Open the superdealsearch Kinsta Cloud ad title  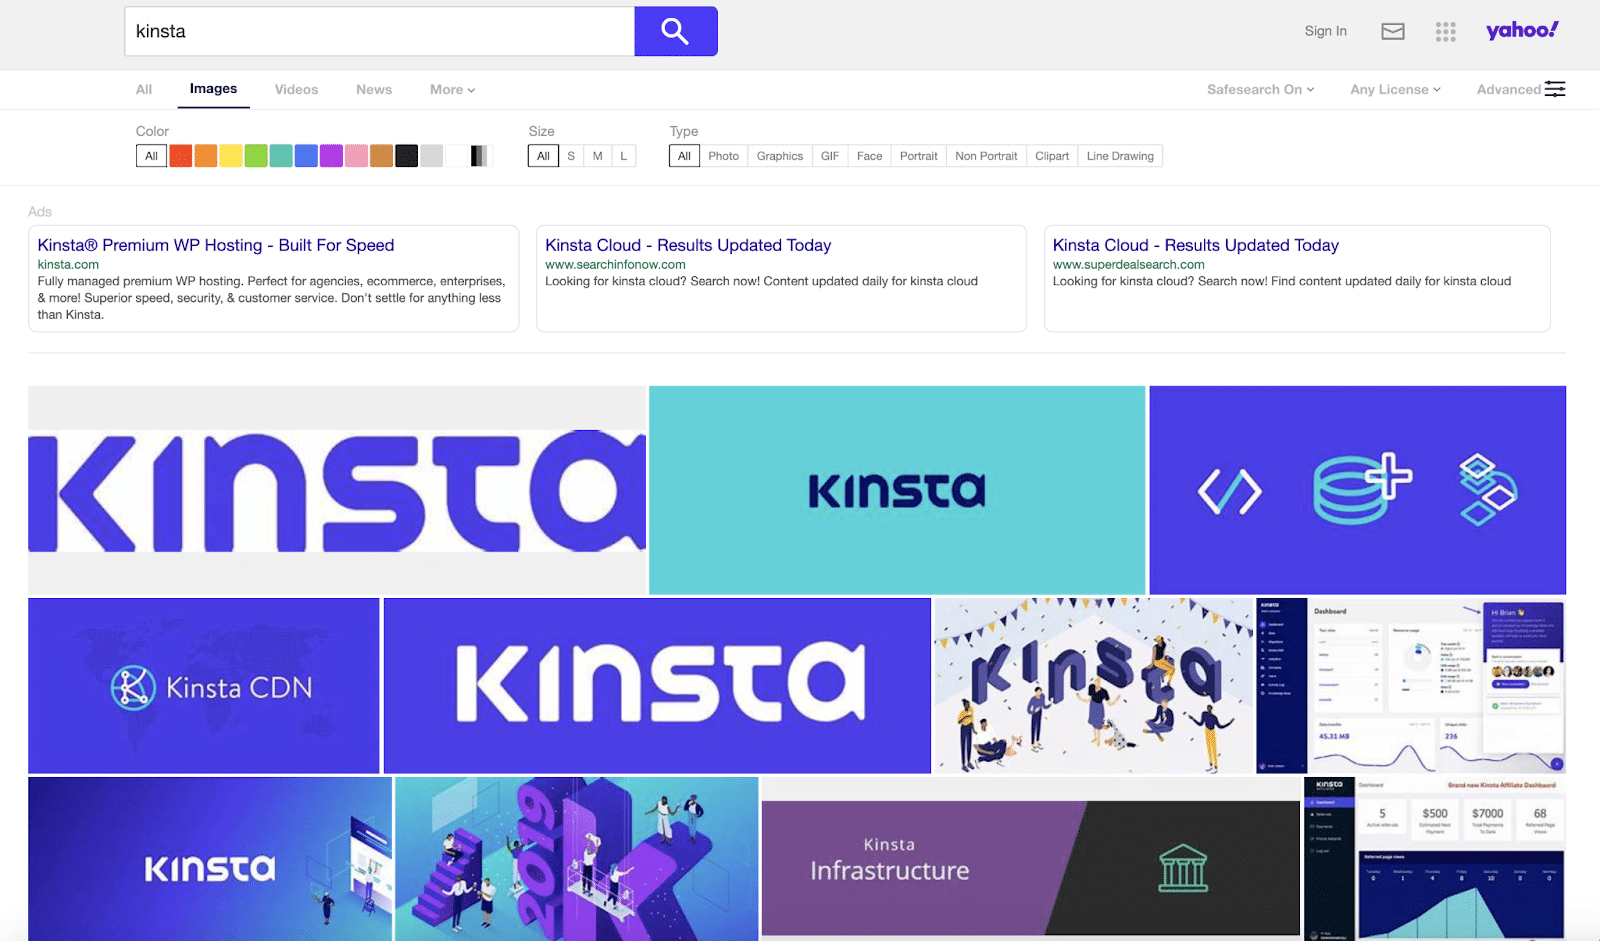pyautogui.click(x=1196, y=245)
